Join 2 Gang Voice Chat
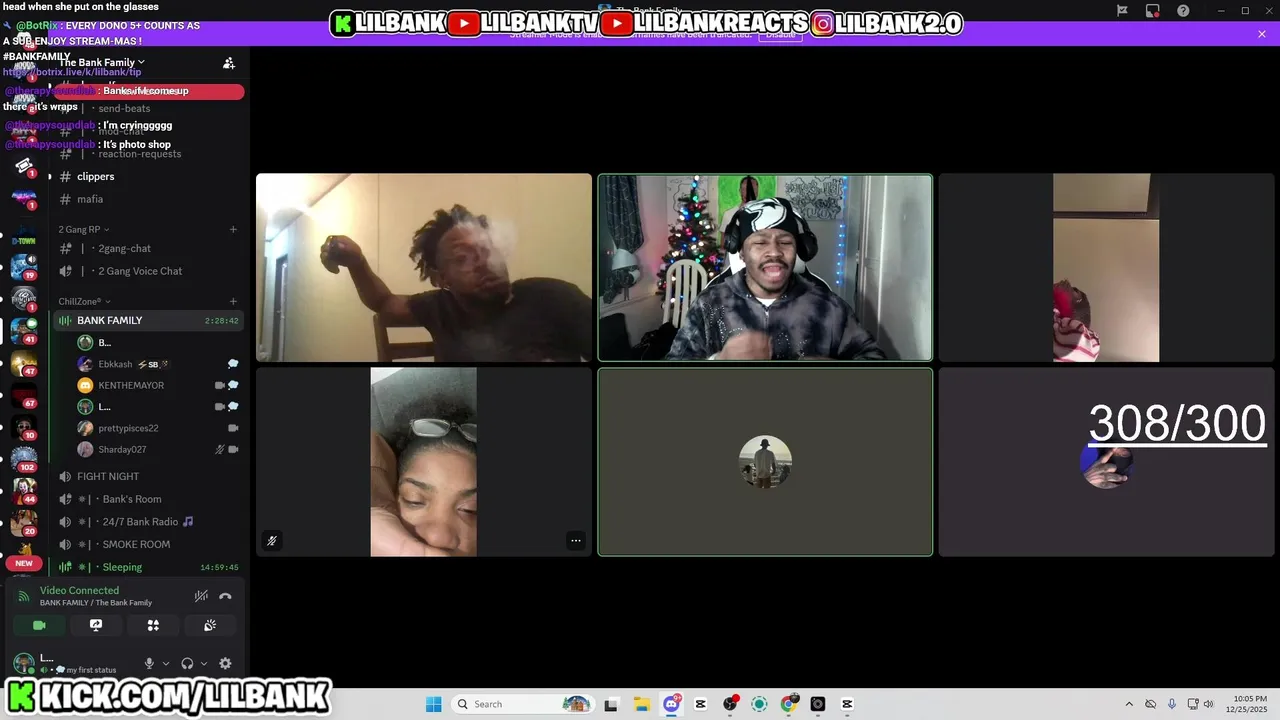This screenshot has width=1280, height=720. point(147,271)
